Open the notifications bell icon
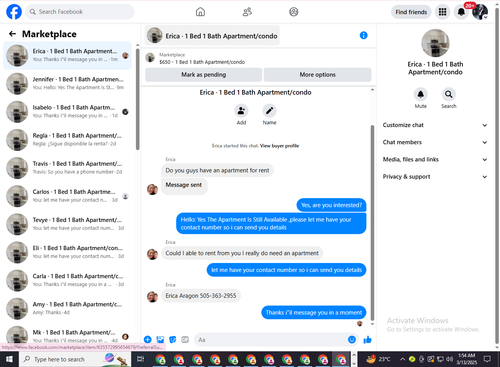This screenshot has width=500, height=367. pyautogui.click(x=461, y=12)
